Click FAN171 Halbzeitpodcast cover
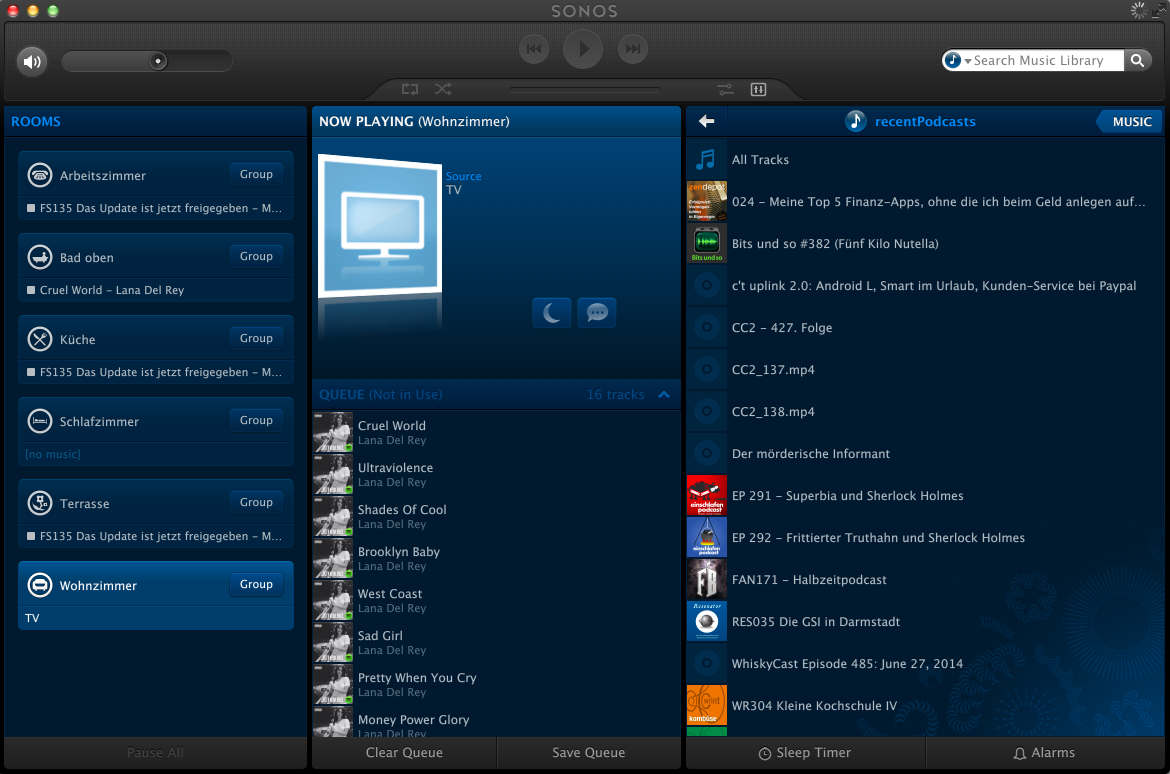The image size is (1170, 774). [x=706, y=579]
